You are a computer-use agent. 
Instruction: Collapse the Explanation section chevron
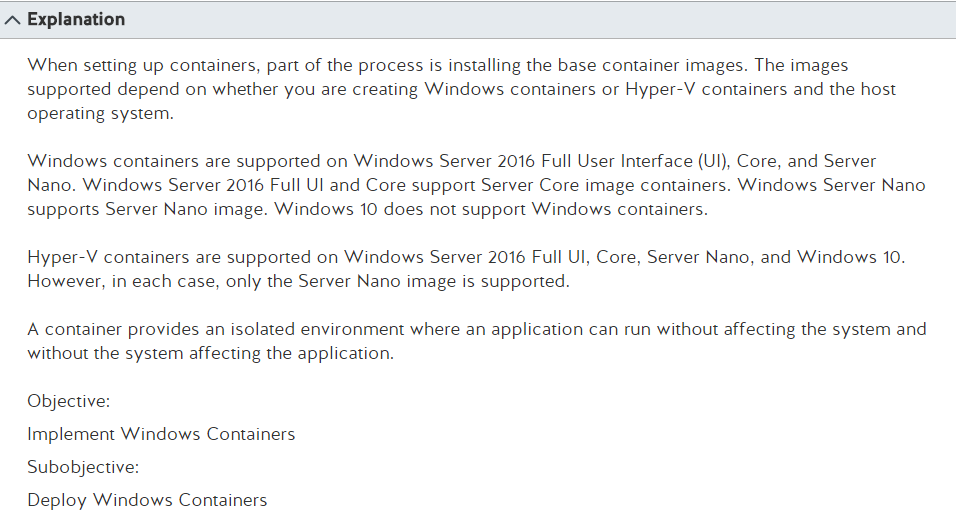pos(12,20)
